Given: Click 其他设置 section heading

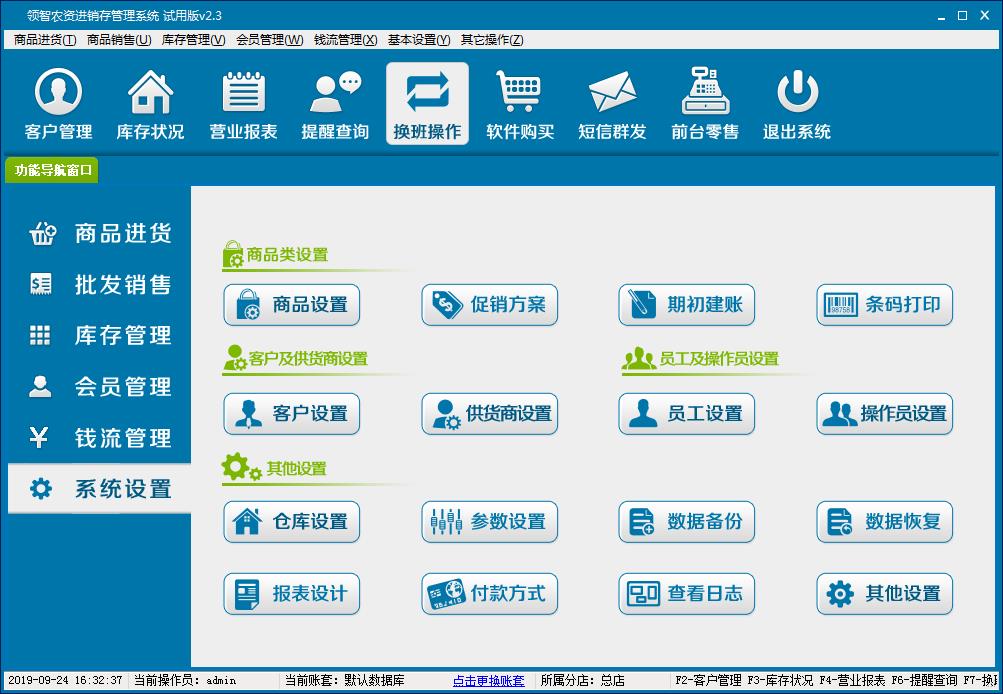Looking at the screenshot, I should click(296, 469).
